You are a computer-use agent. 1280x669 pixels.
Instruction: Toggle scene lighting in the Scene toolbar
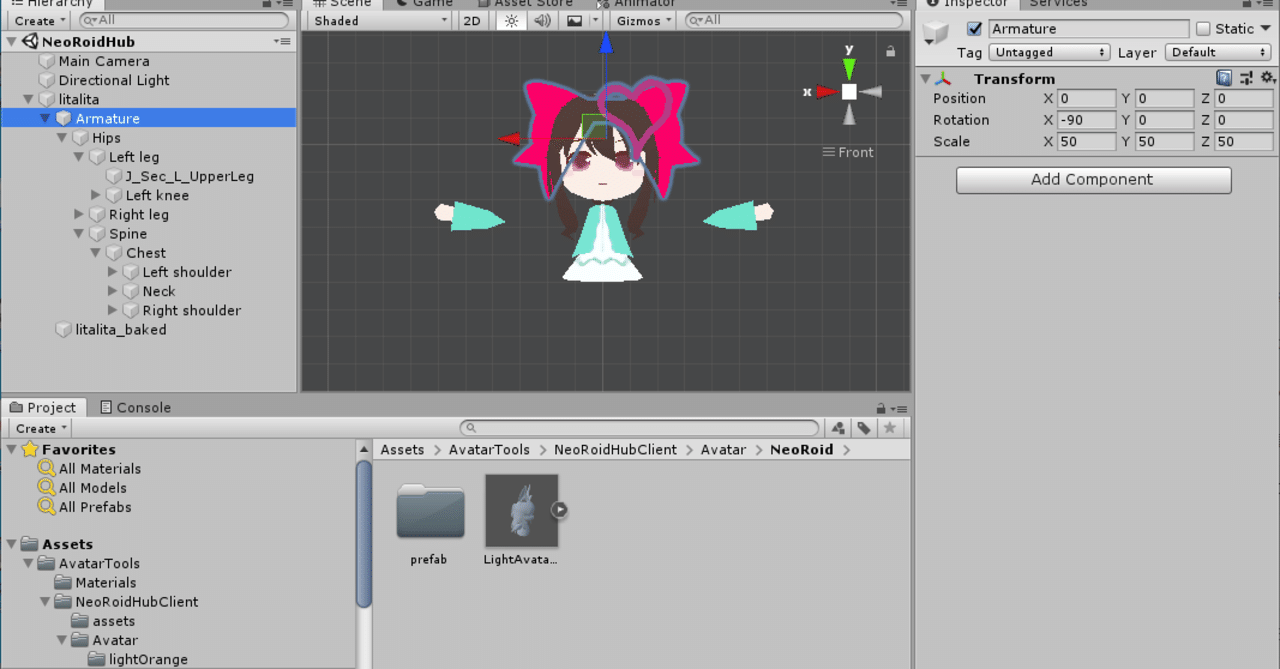(511, 20)
